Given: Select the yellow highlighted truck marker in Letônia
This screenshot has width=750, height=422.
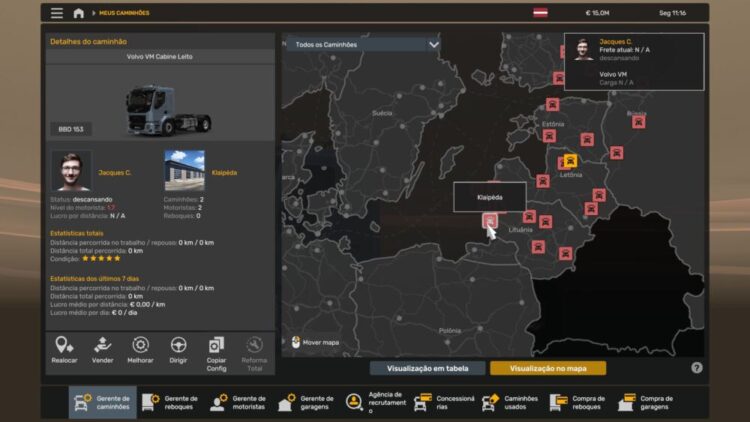Looking at the screenshot, I should pos(570,161).
